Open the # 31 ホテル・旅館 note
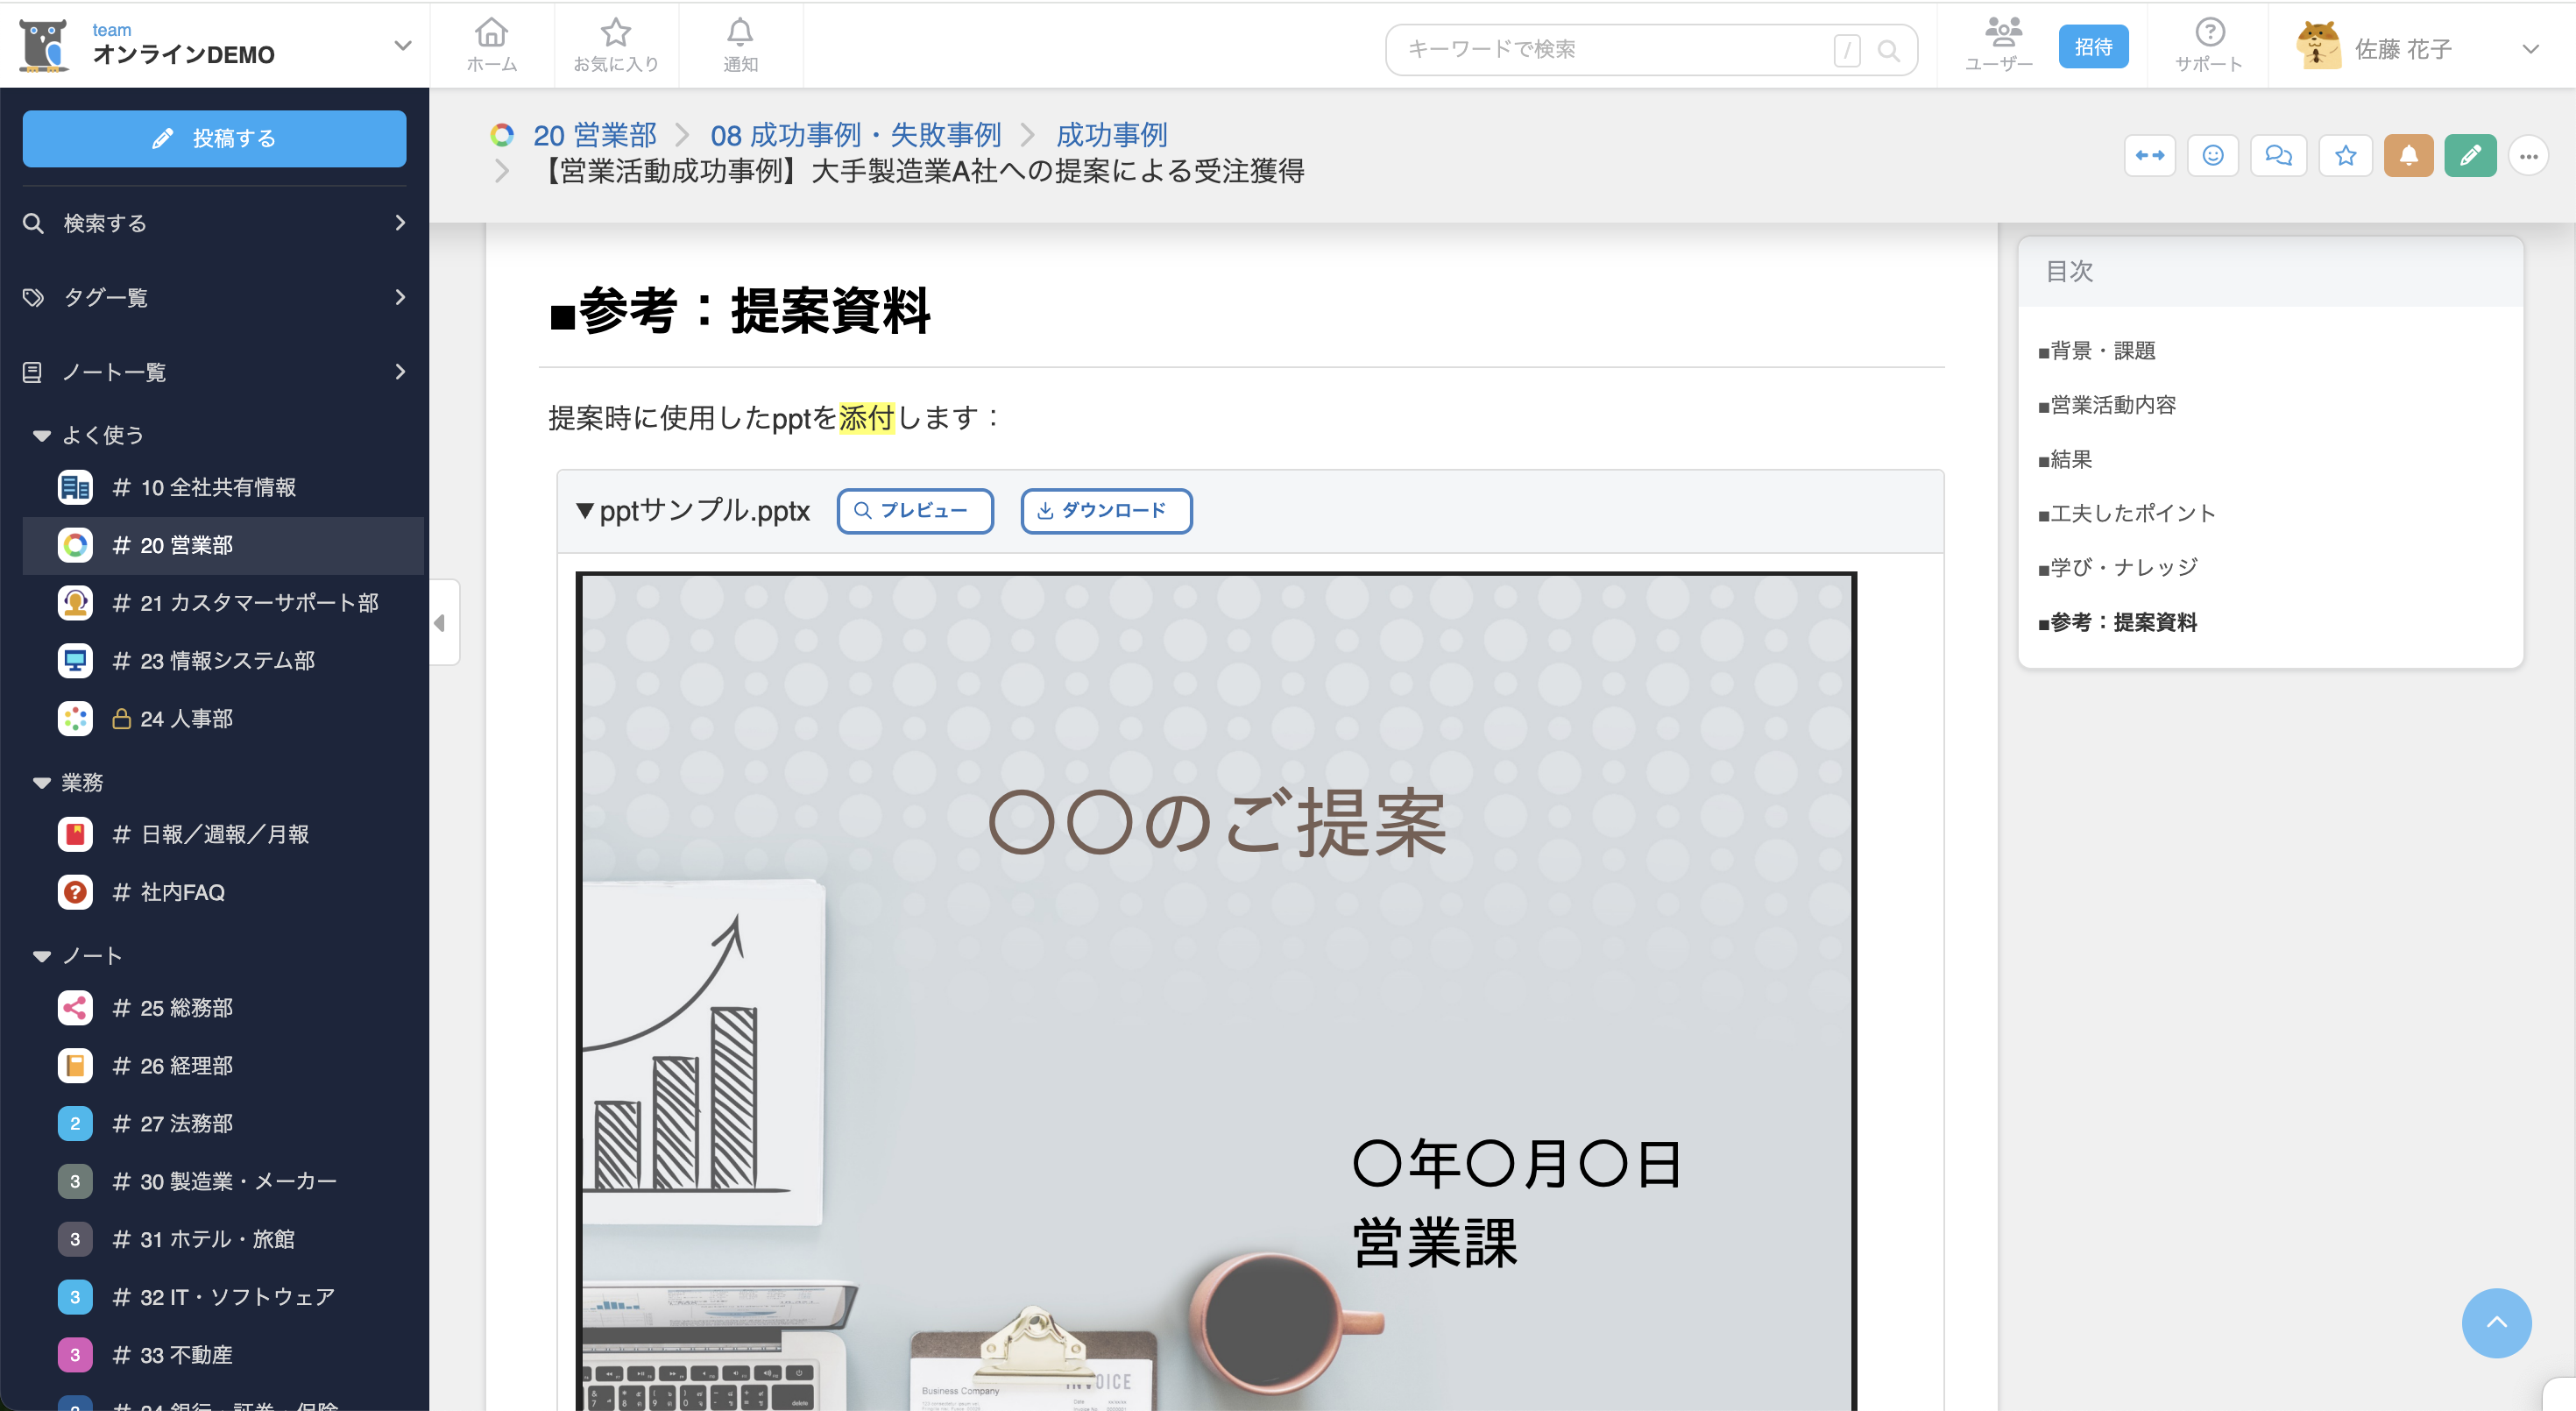Image resolution: width=2576 pixels, height=1411 pixels. coord(202,1239)
